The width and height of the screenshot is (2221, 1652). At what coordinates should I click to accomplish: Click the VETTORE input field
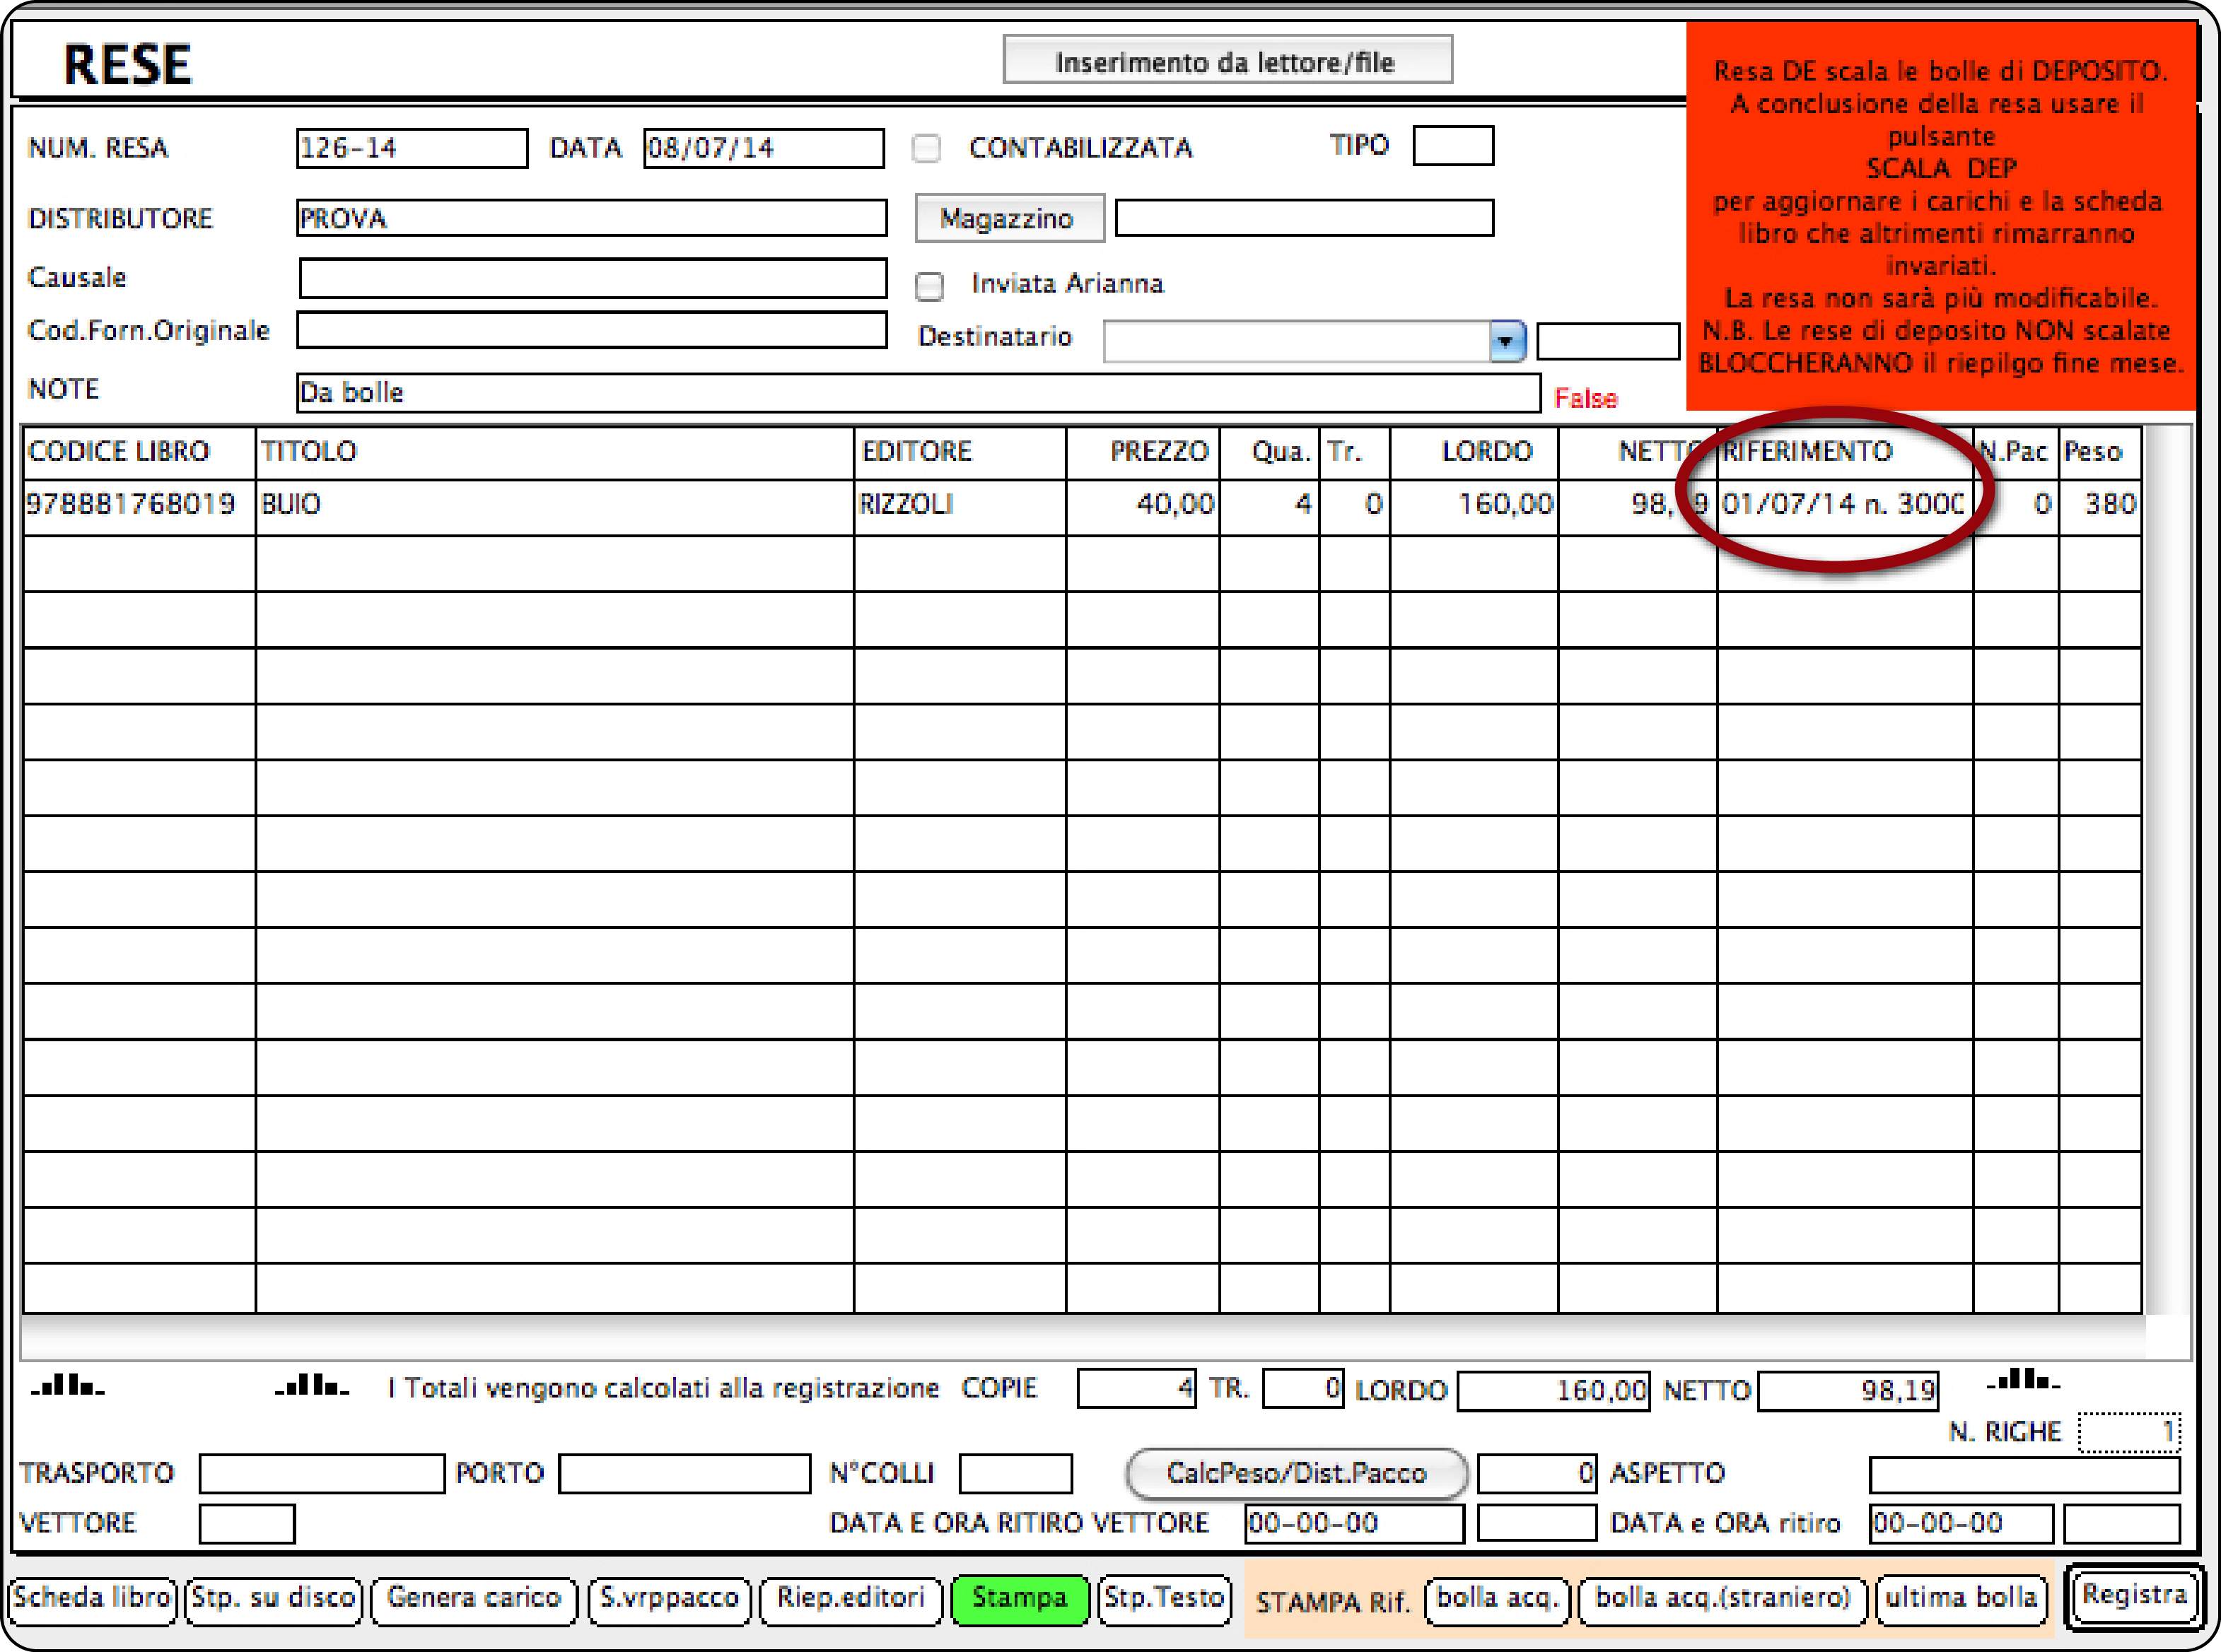pyautogui.click(x=247, y=1524)
